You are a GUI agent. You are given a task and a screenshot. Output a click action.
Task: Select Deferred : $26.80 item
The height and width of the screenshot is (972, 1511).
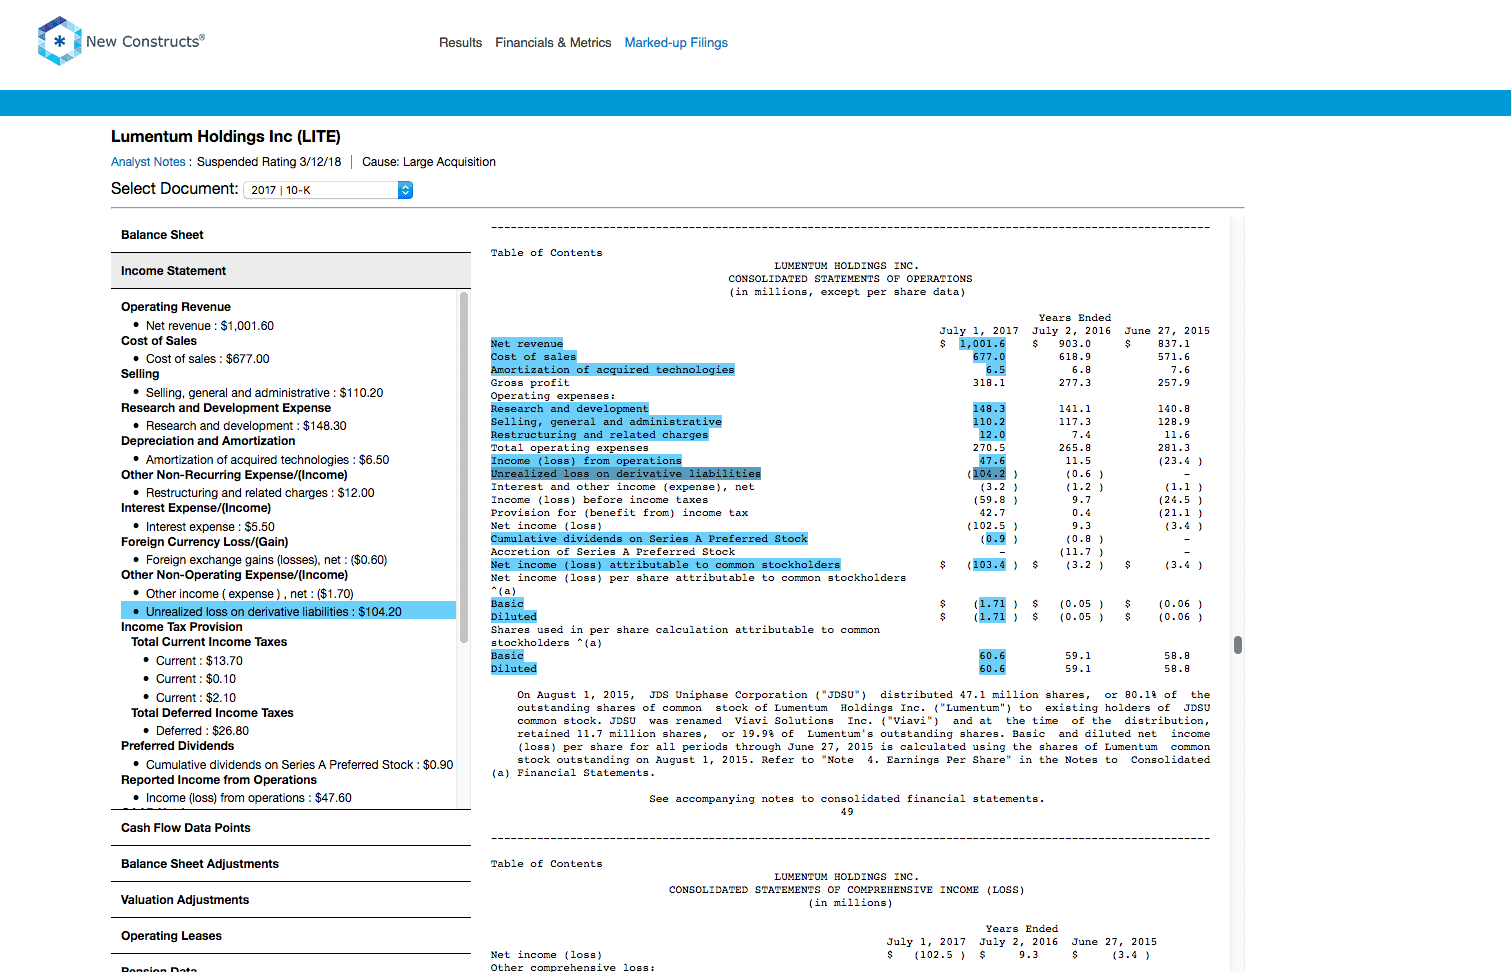(202, 731)
